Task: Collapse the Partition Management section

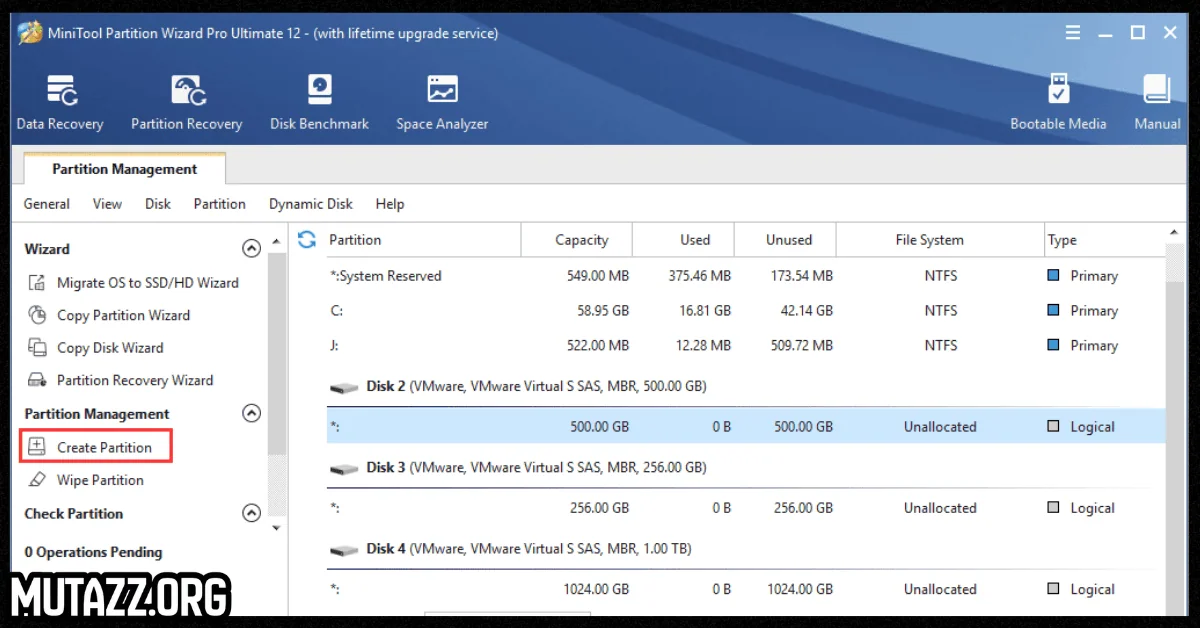Action: [251, 413]
